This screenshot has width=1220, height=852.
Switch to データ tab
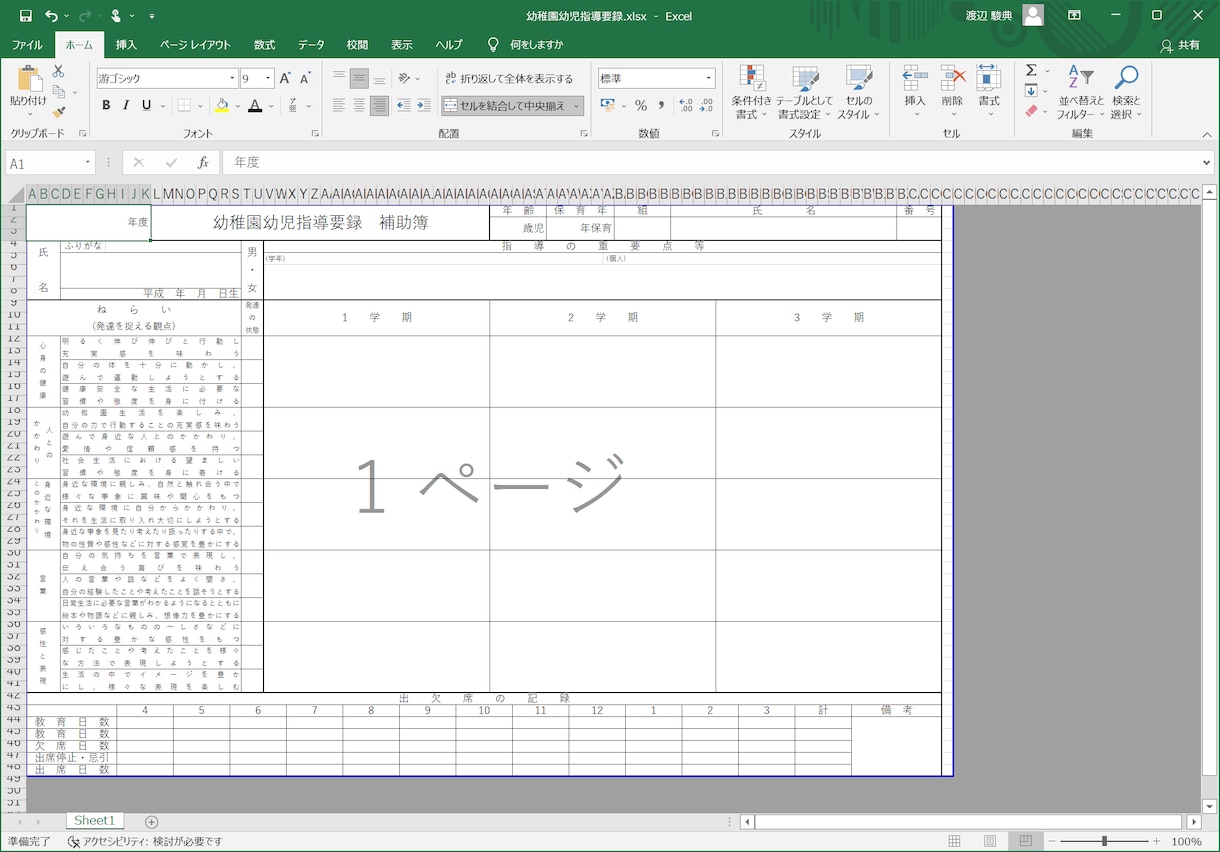coord(311,45)
